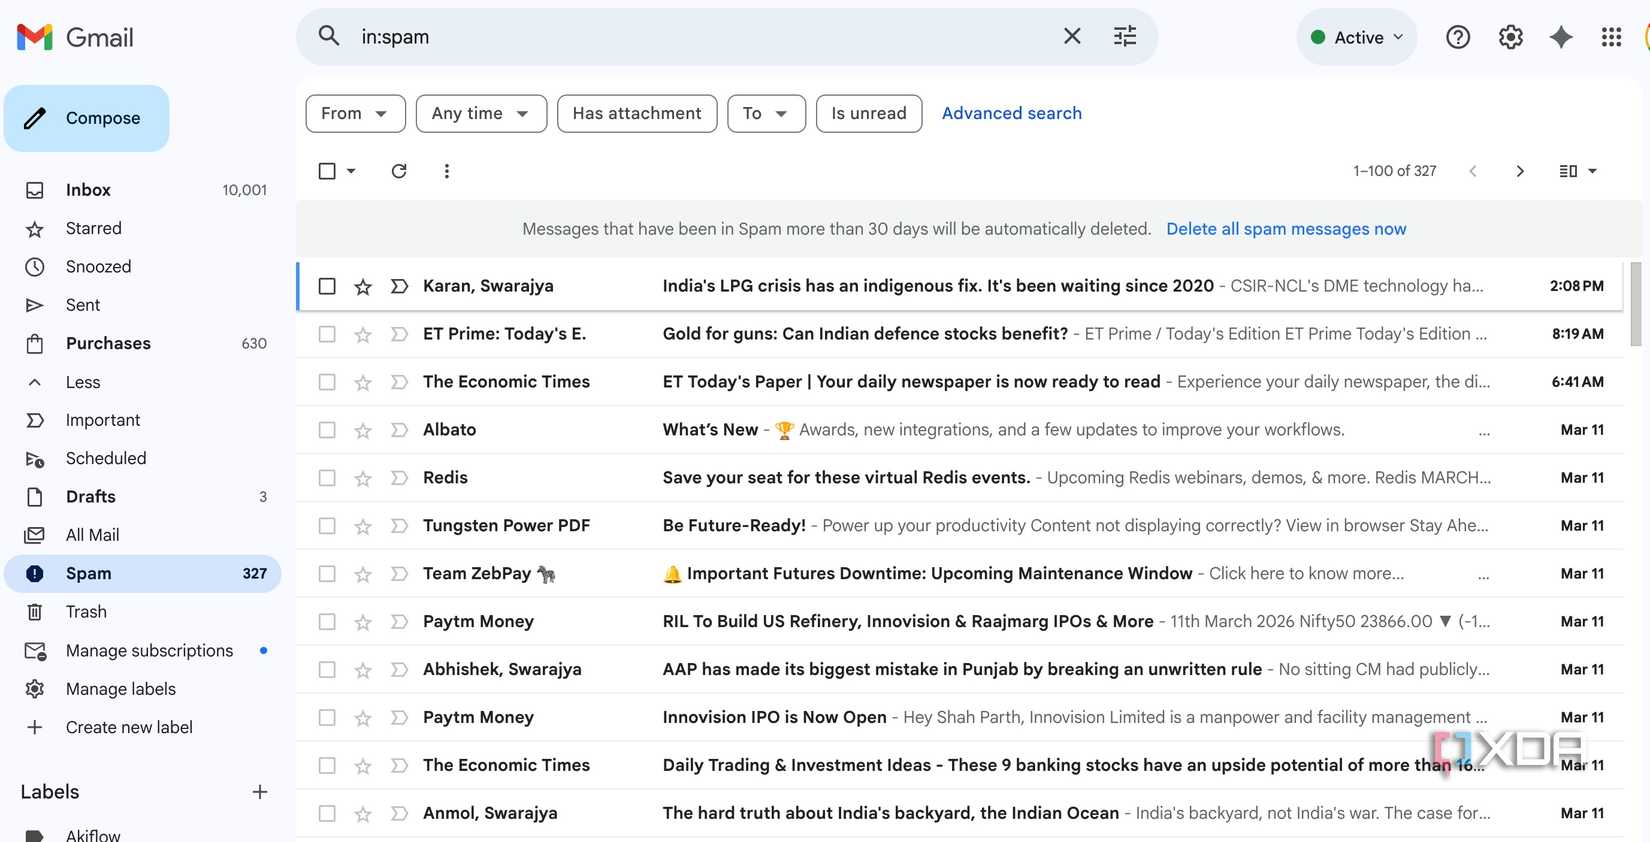
Task: Star the Team ZebPay email
Action: coord(363,575)
